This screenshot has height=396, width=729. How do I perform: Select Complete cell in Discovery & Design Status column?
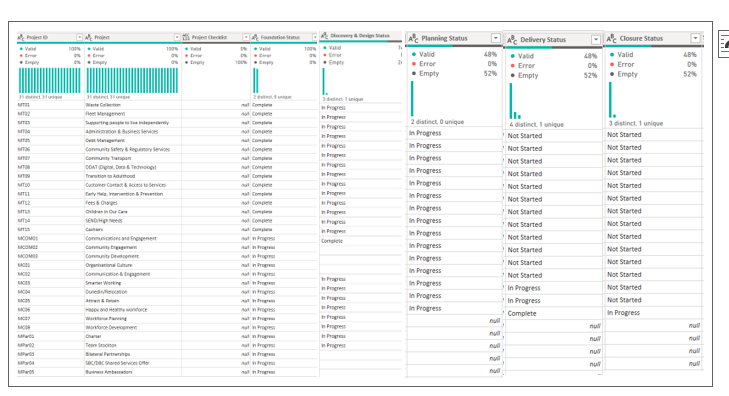(361, 241)
